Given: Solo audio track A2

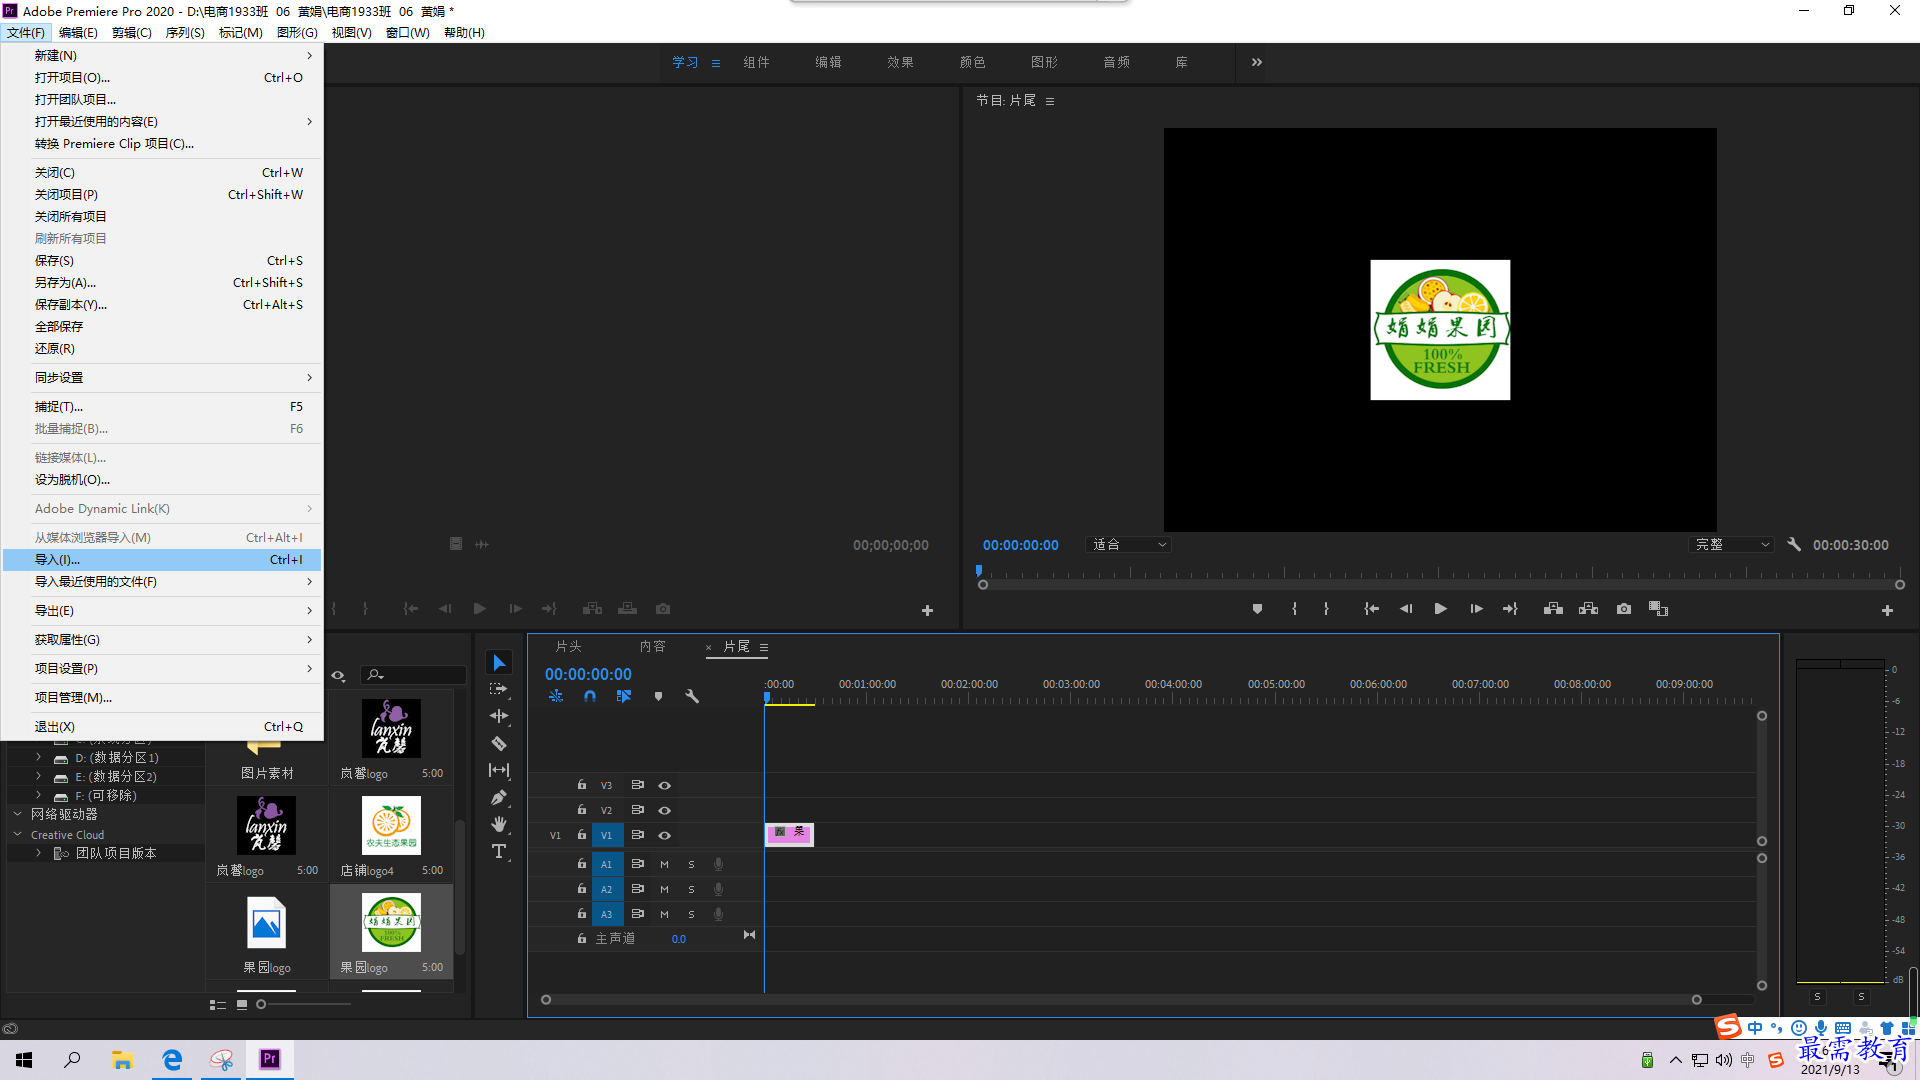Looking at the screenshot, I should pos(691,889).
